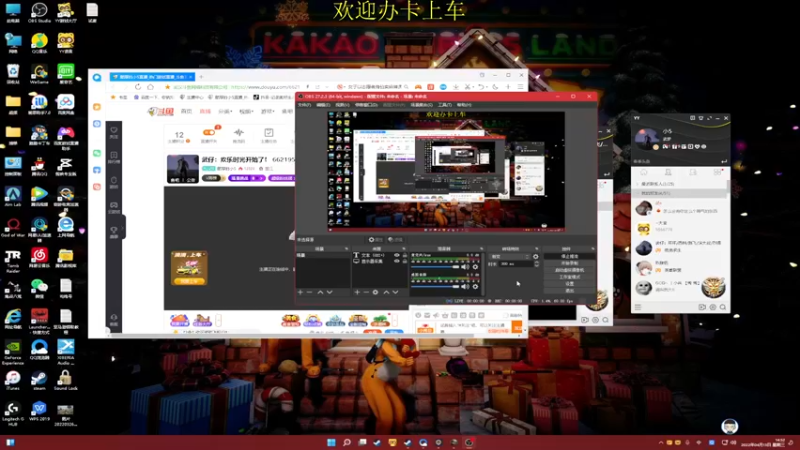
Task: Open Tools menu in OBS menu bar
Action: point(444,105)
